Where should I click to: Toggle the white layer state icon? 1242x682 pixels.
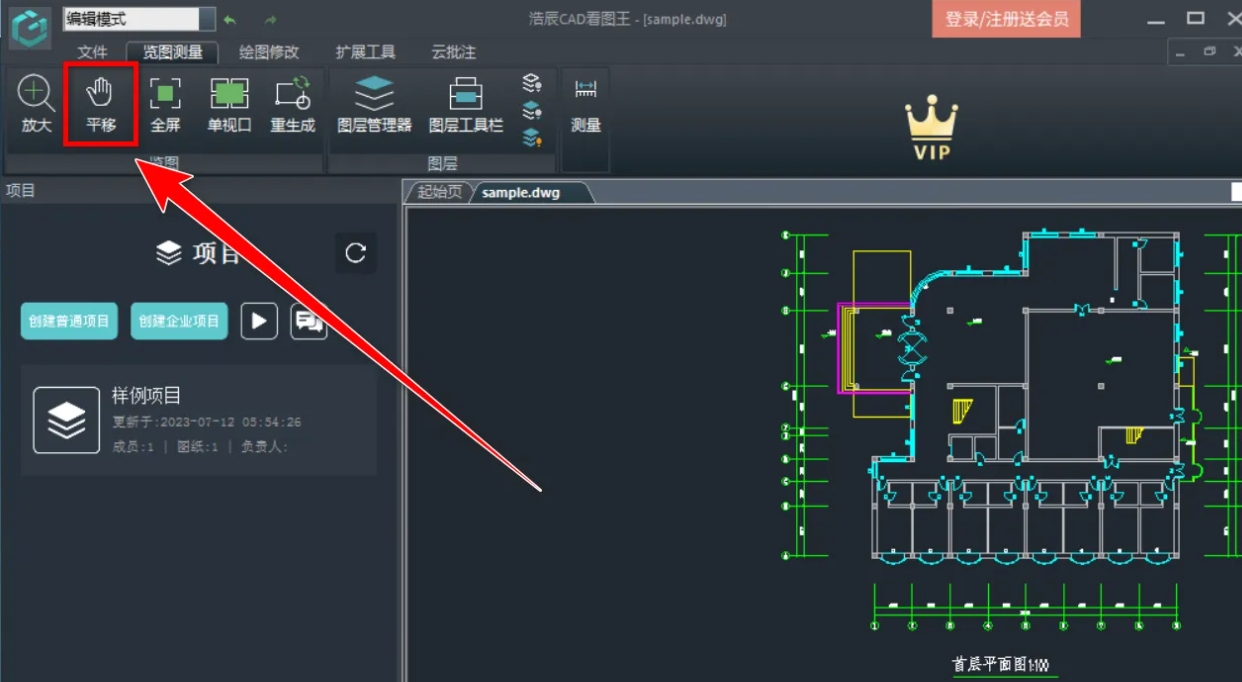[533, 82]
